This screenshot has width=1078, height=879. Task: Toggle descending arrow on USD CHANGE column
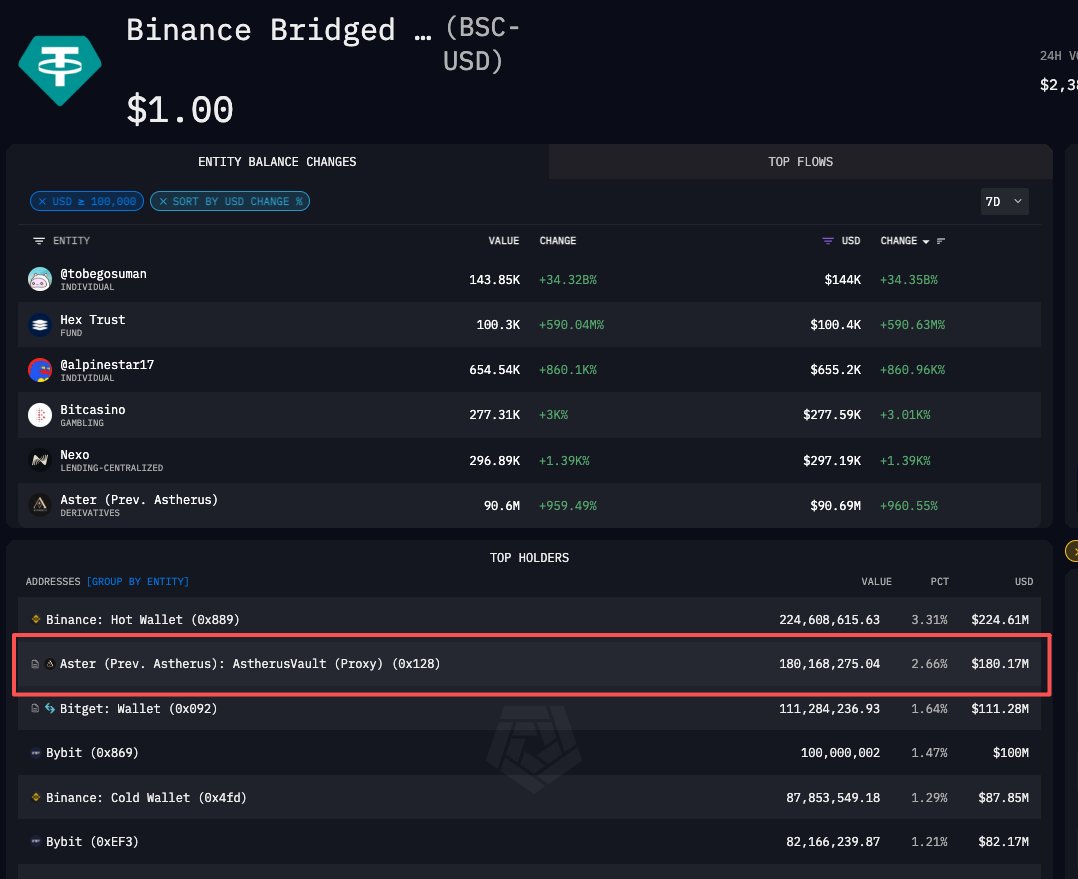click(x=925, y=241)
